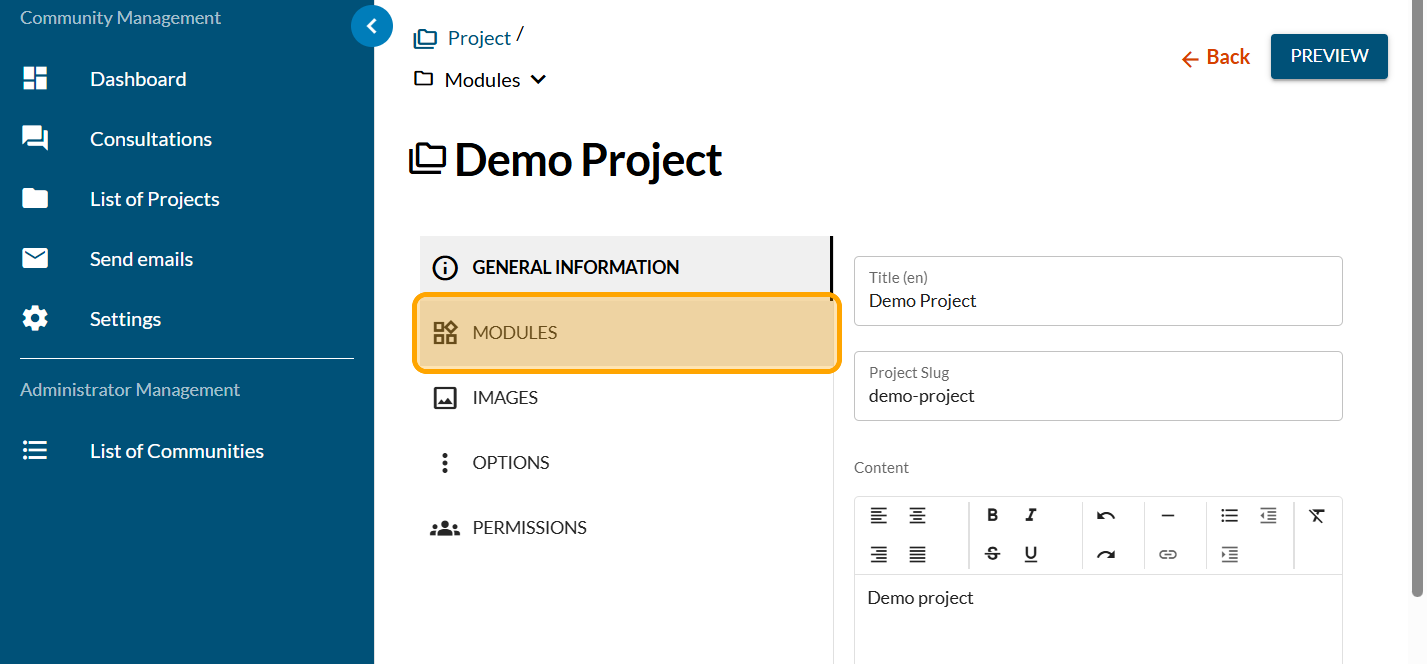This screenshot has height=664, width=1427.
Task: Switch to the Permissions tab
Action: pos(529,528)
